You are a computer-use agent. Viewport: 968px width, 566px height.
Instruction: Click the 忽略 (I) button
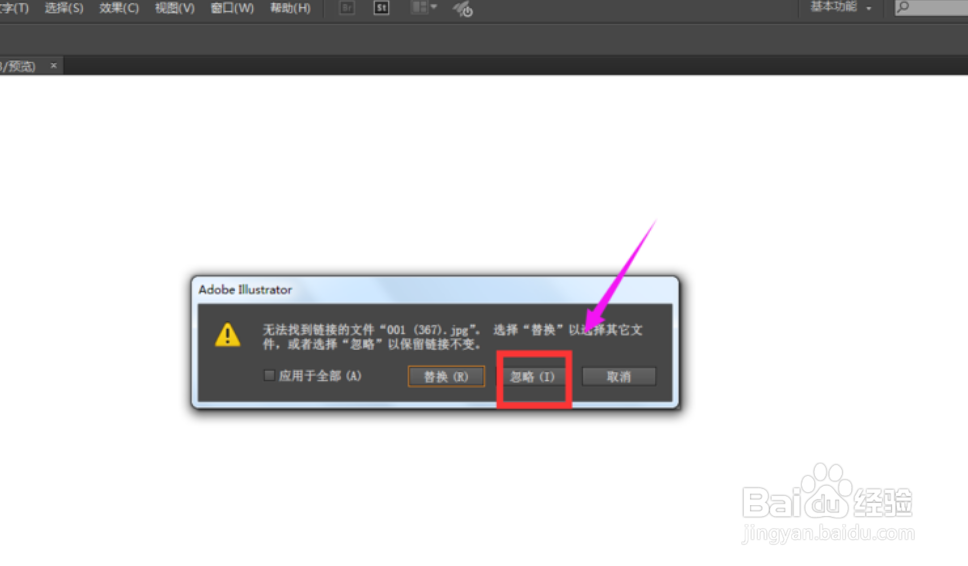532,377
